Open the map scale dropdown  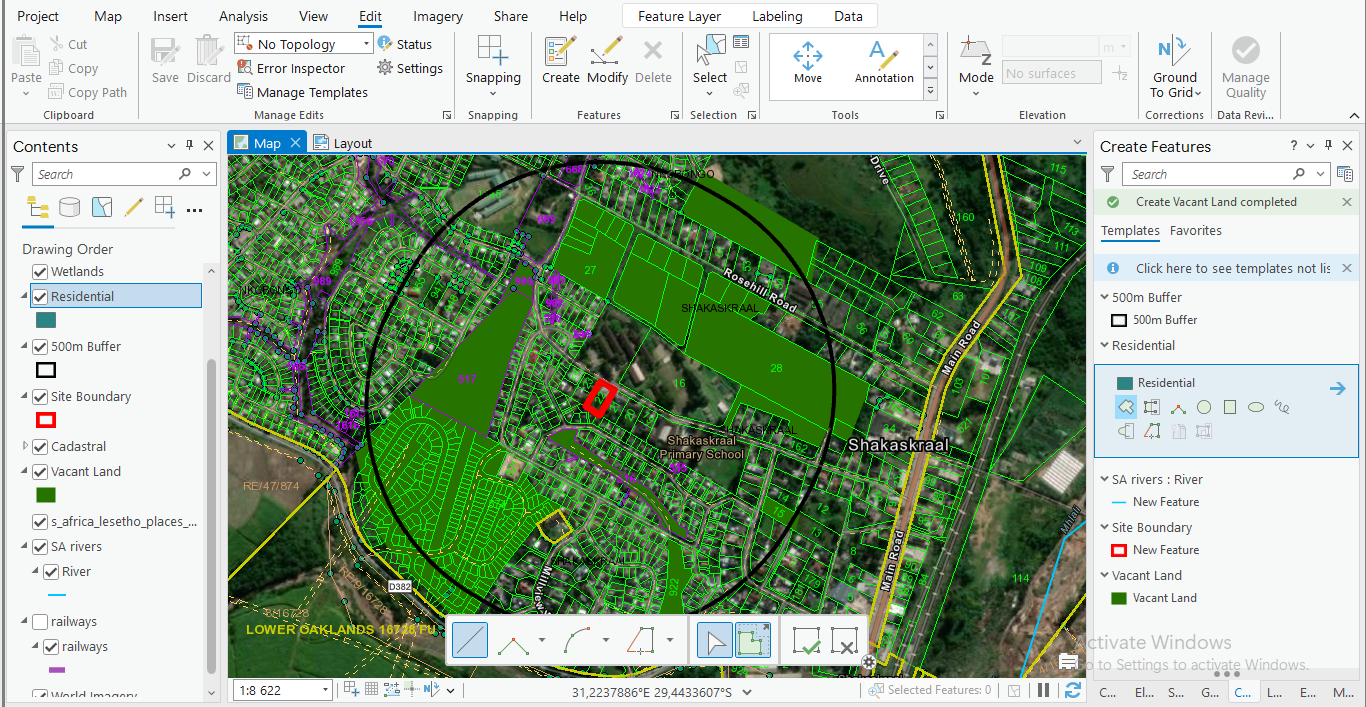(326, 690)
